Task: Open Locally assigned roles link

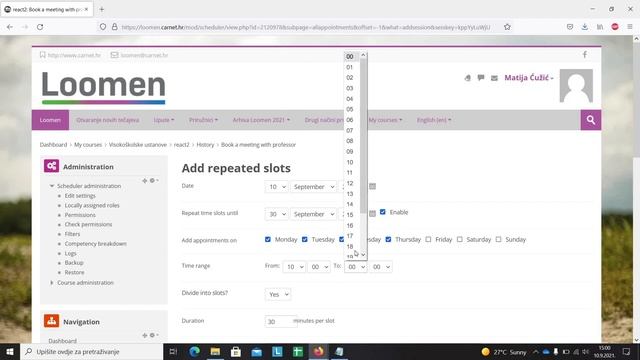Action: coord(92,205)
